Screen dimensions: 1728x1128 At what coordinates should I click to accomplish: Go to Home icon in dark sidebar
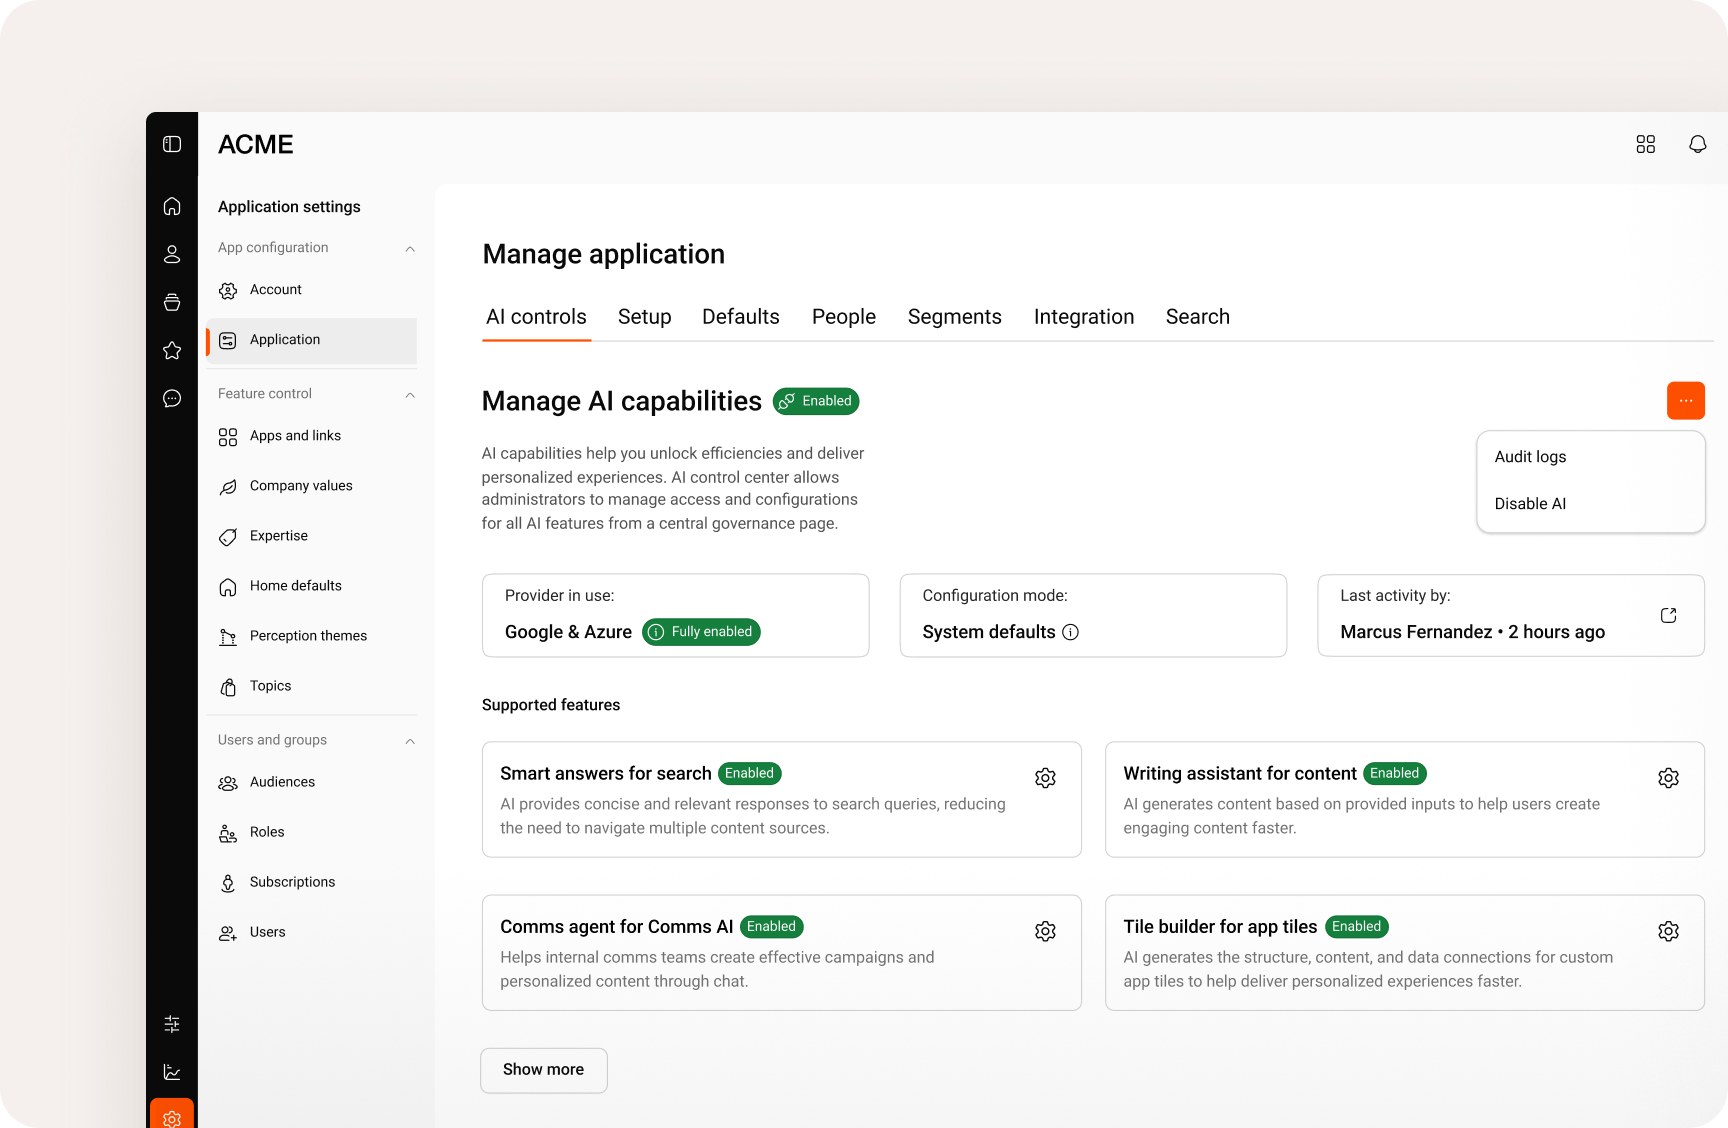pyautogui.click(x=172, y=206)
